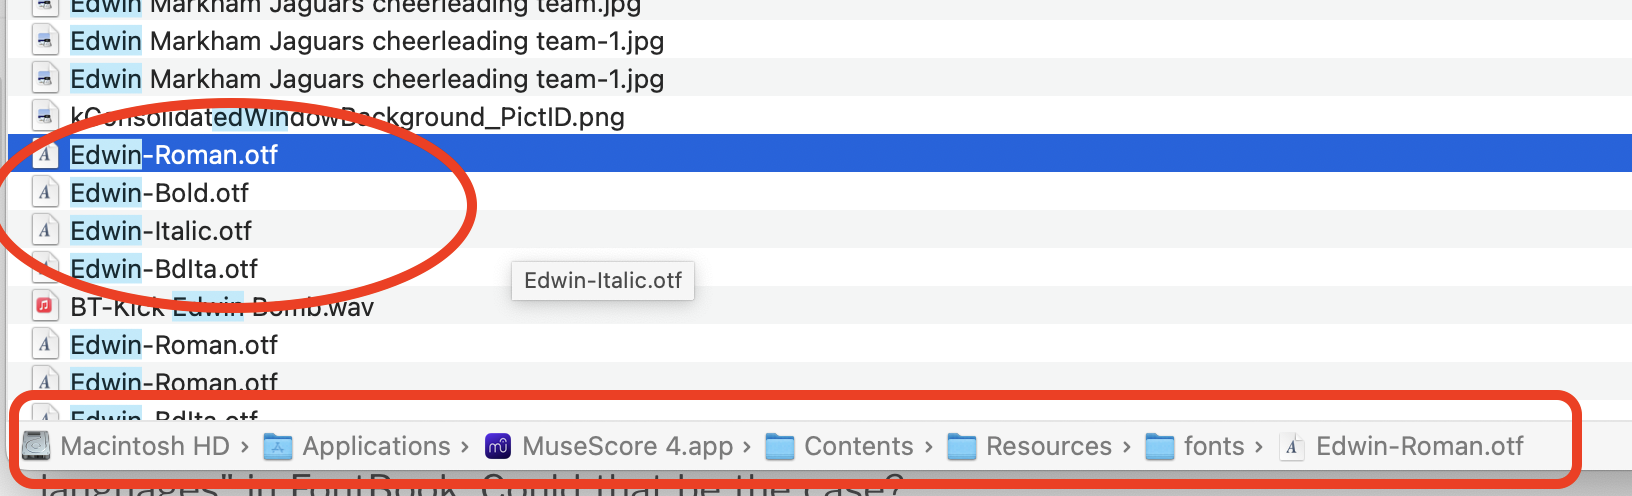1632x496 pixels.
Task: Click the MuseScore 4.app icon in path bar
Action: (498, 446)
